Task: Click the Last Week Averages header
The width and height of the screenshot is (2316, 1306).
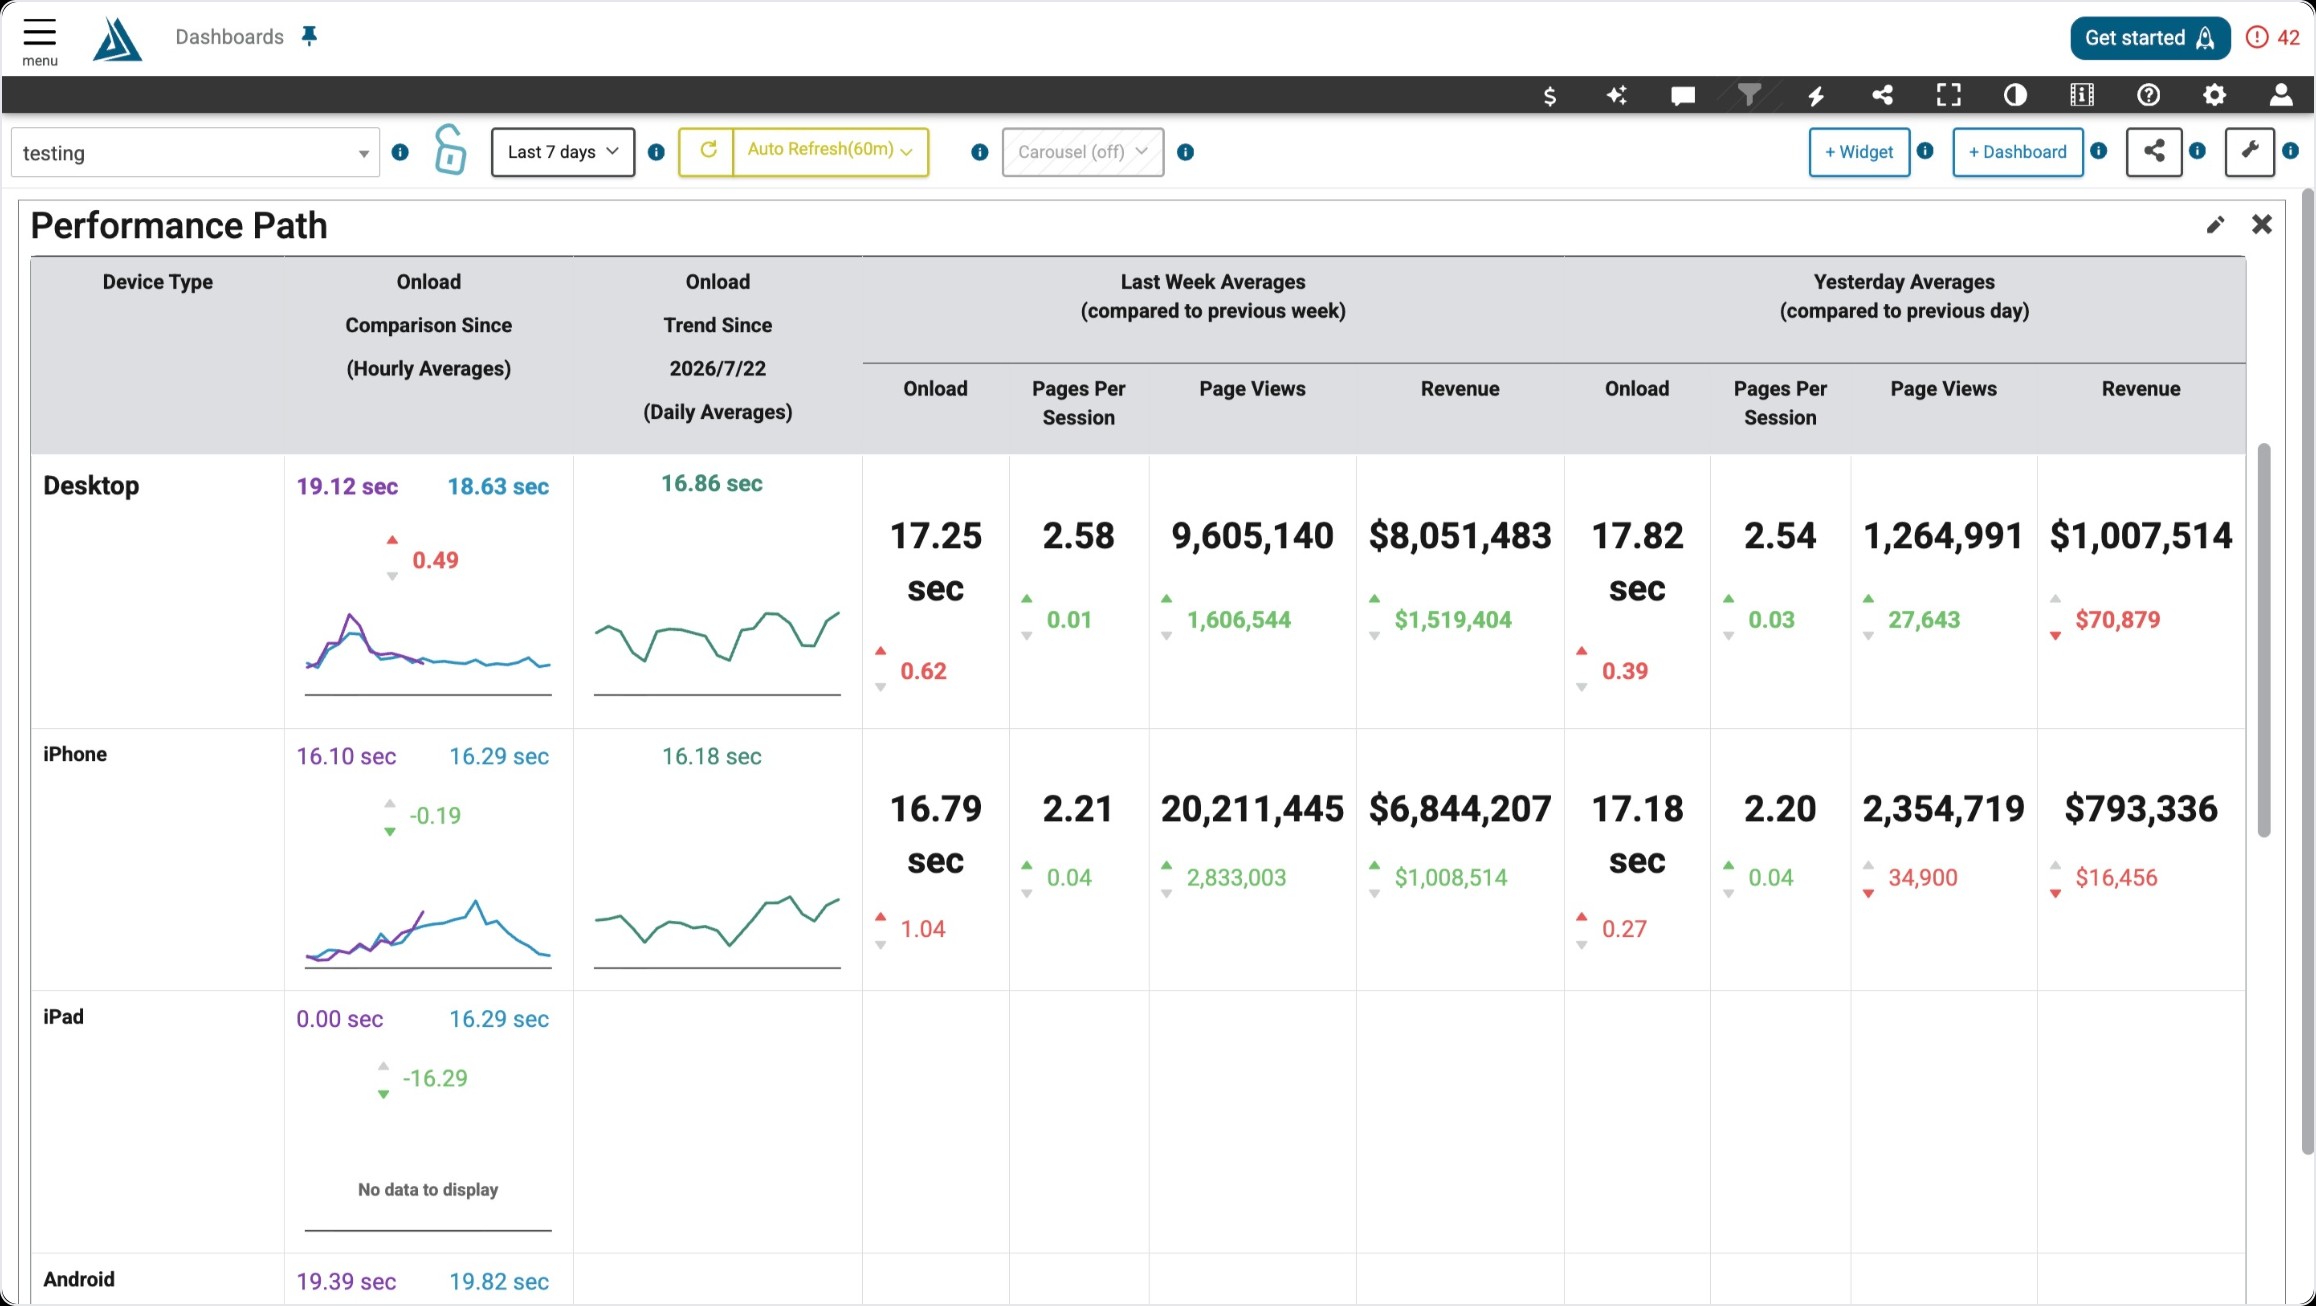Action: (1213, 296)
